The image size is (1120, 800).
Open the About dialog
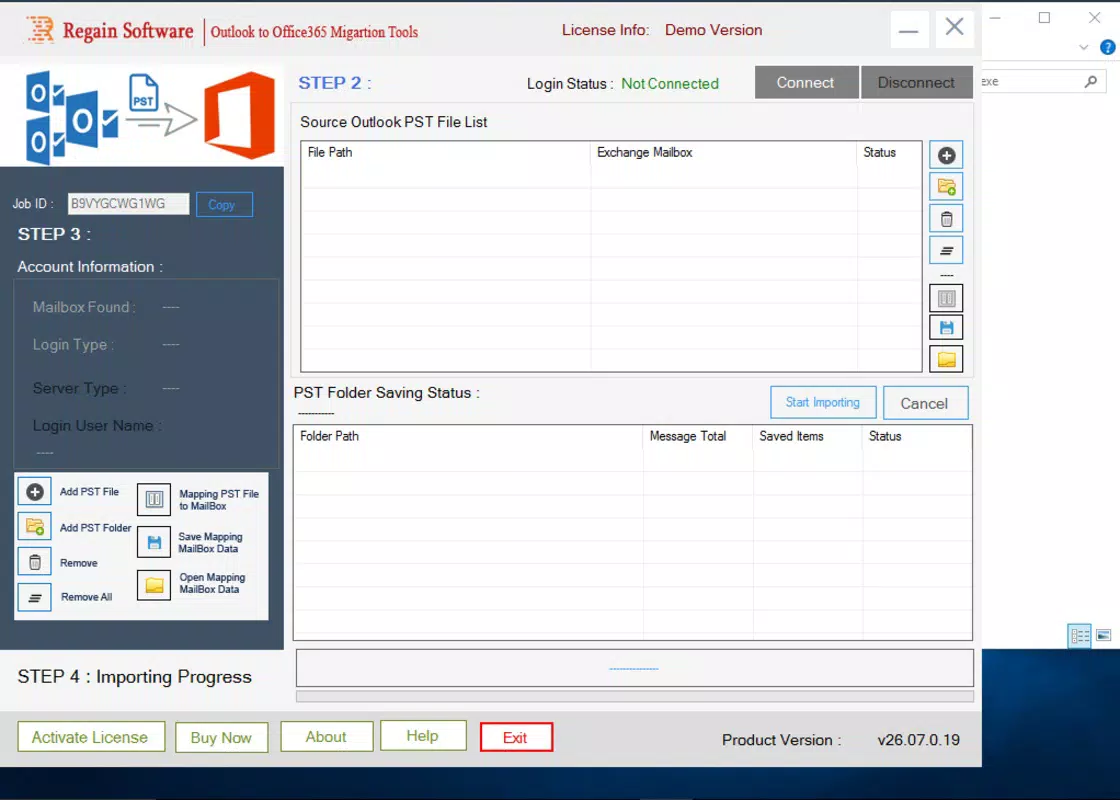pyautogui.click(x=326, y=736)
